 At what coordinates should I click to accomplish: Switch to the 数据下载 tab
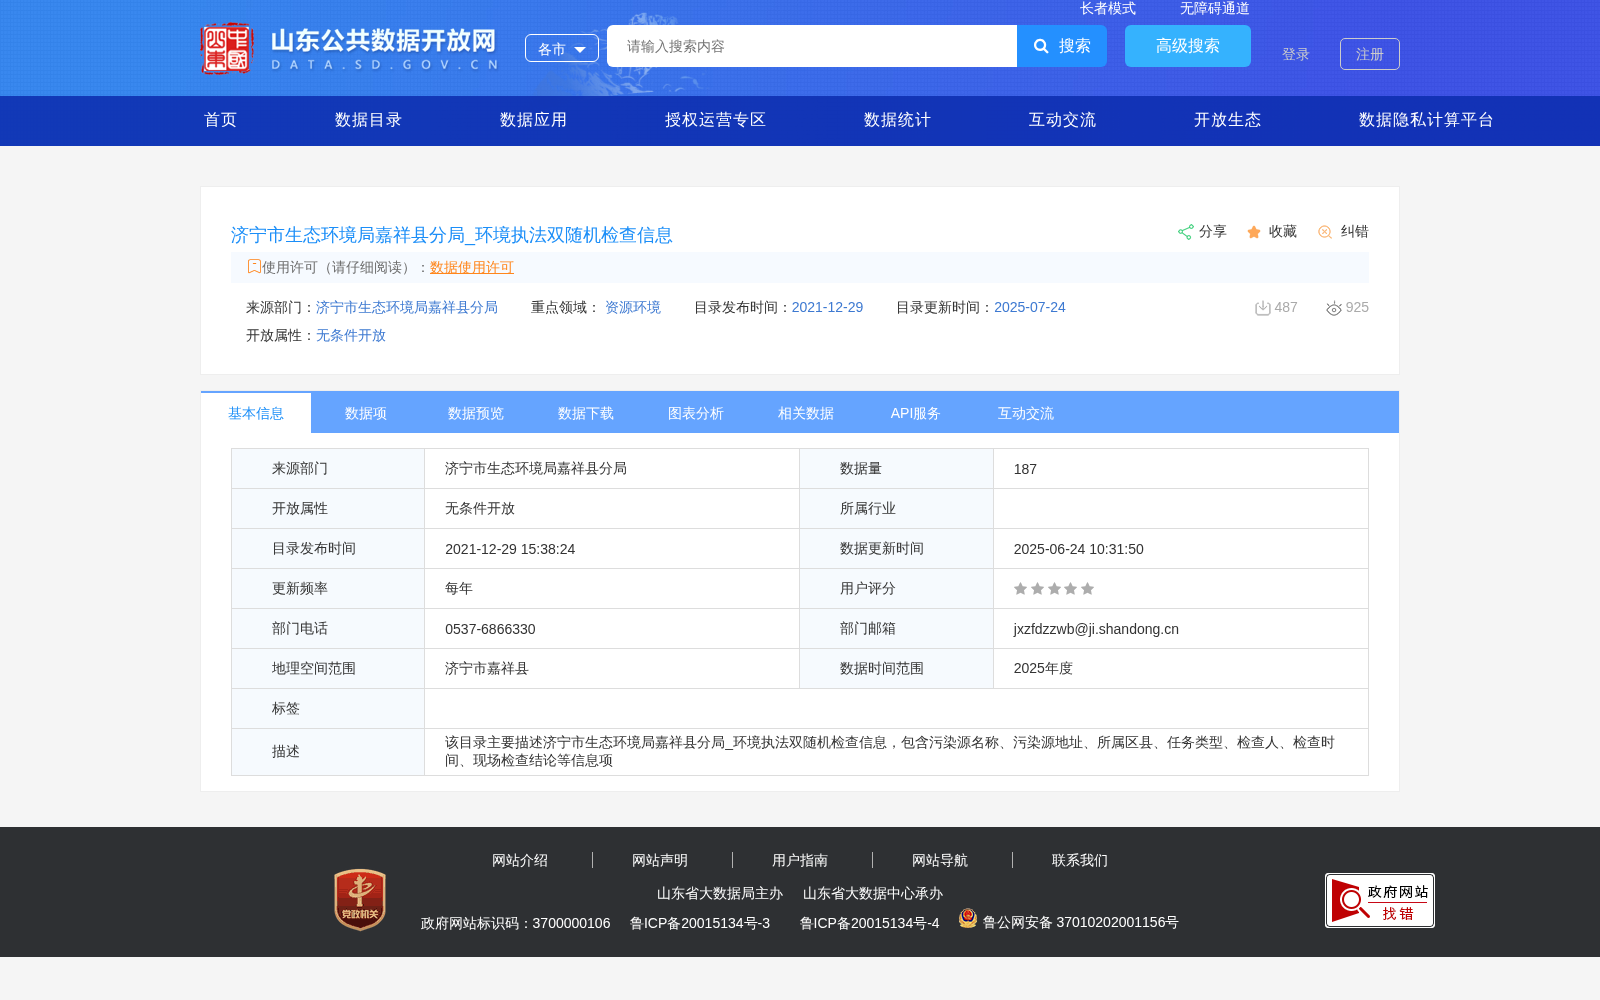click(x=586, y=413)
